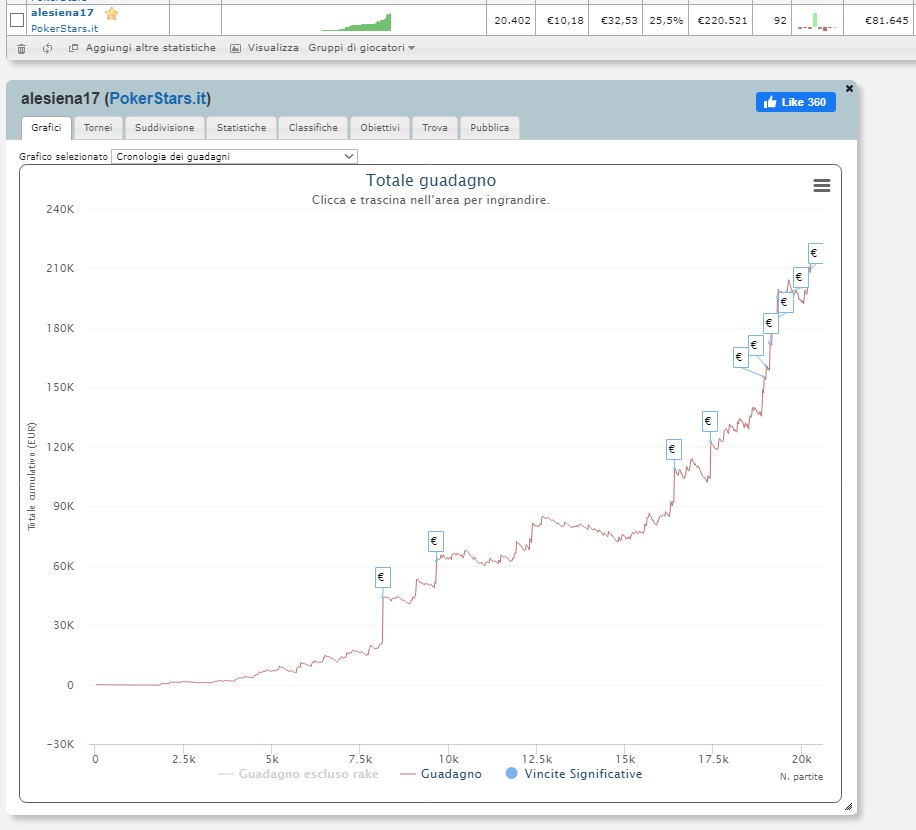This screenshot has width=916, height=830.
Task: Click the Facebook Like 360 button
Action: tap(796, 102)
